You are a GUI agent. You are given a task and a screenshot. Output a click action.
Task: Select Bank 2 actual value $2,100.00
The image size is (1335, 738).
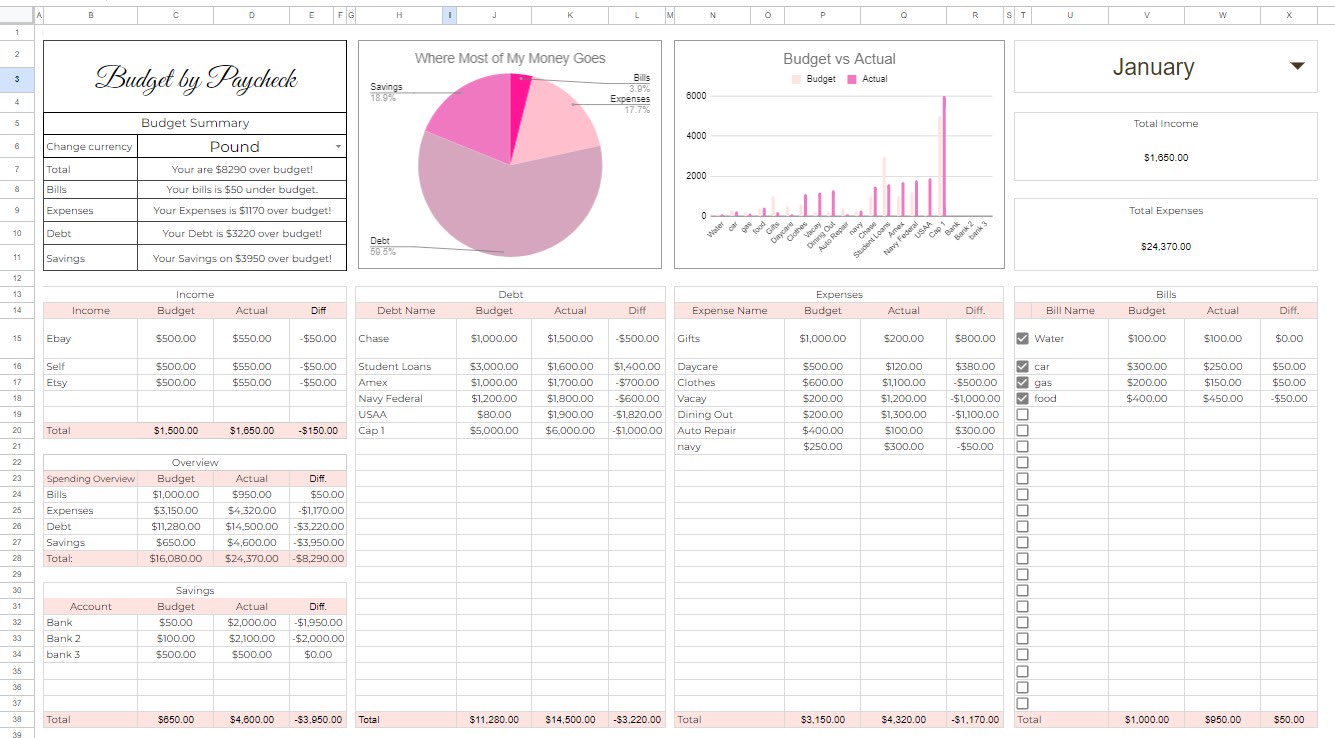point(251,638)
